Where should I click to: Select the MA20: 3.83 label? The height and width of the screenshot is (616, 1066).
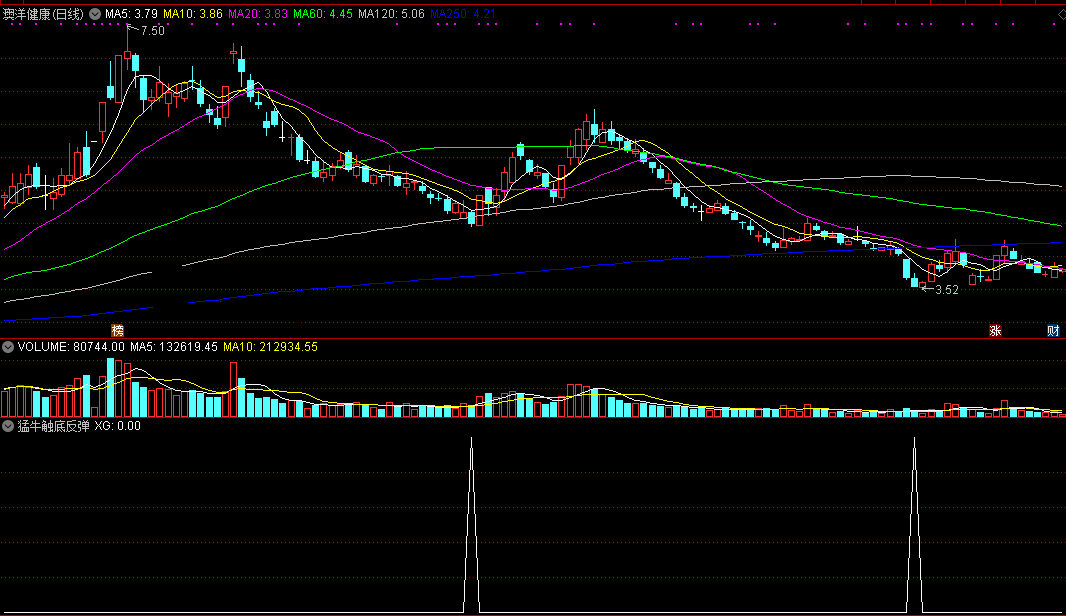pos(258,14)
